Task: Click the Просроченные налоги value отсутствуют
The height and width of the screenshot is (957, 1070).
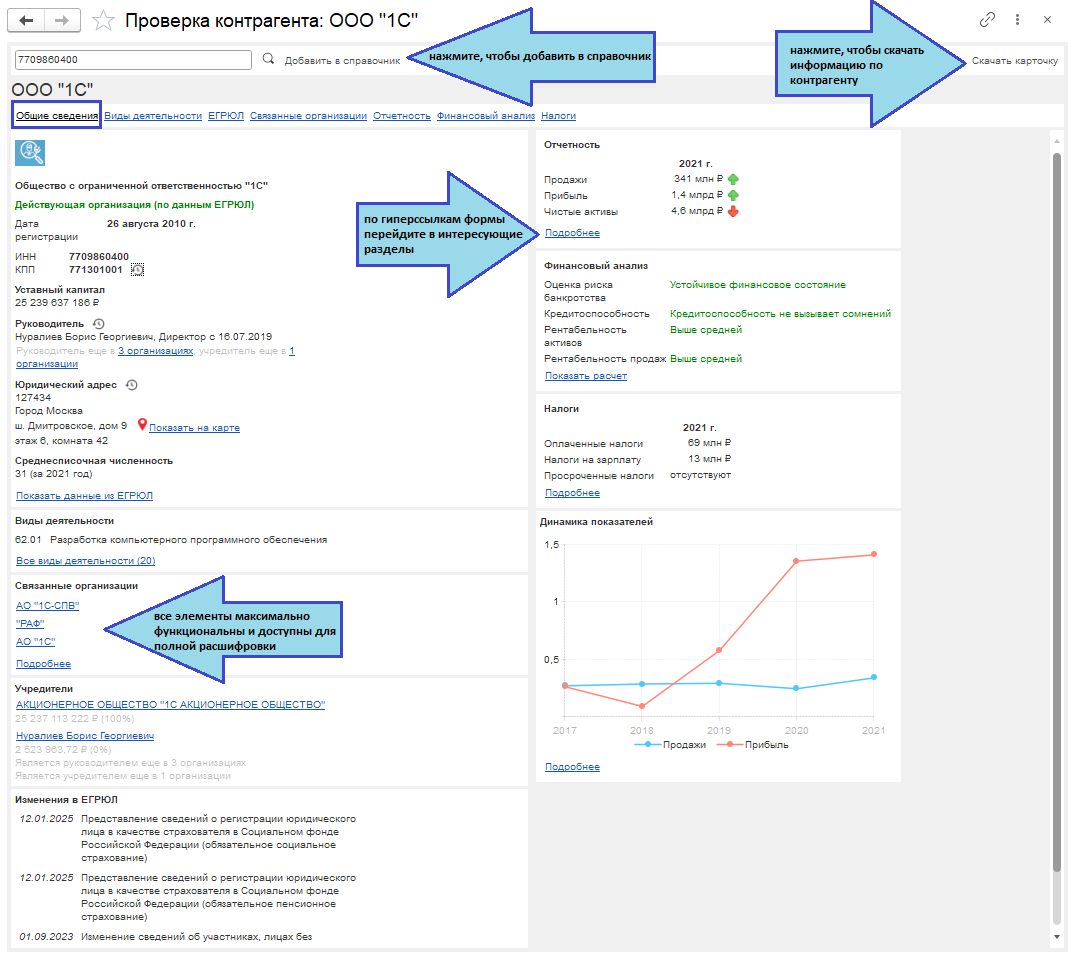Action: pyautogui.click(x=700, y=475)
